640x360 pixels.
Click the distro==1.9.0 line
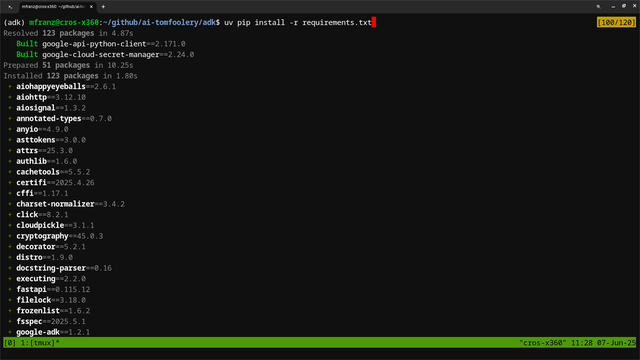click(40, 257)
